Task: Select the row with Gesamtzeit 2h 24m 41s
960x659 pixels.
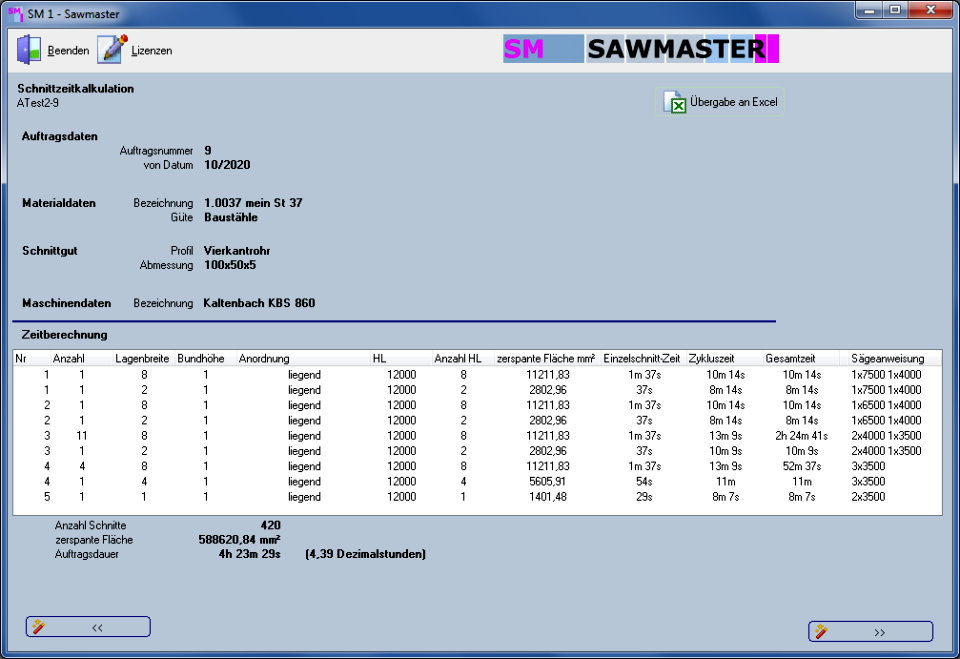Action: click(478, 435)
